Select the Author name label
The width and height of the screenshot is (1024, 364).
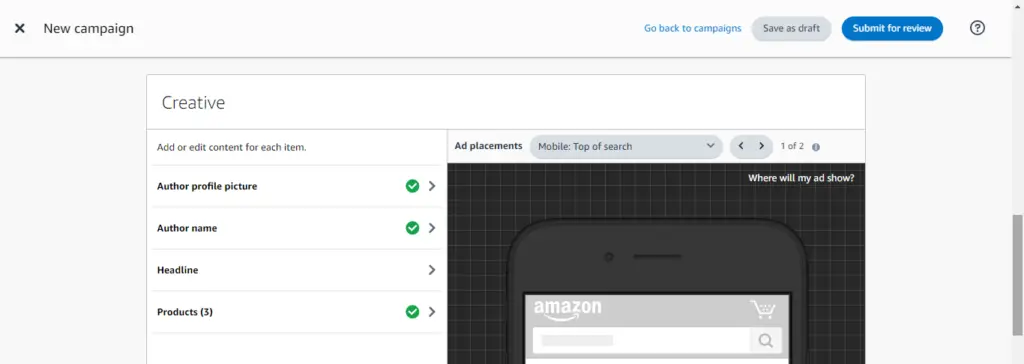pyautogui.click(x=187, y=228)
